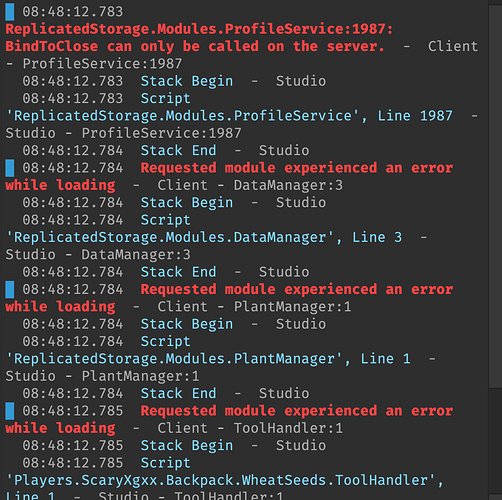Open the PlantManager Line 1 stack link

pos(208,359)
